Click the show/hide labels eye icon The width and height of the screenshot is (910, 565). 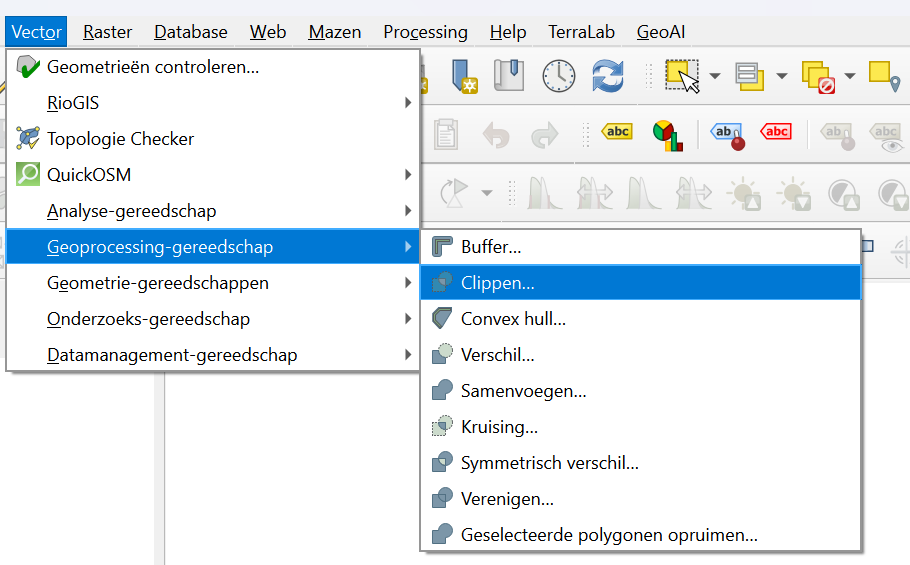click(887, 137)
